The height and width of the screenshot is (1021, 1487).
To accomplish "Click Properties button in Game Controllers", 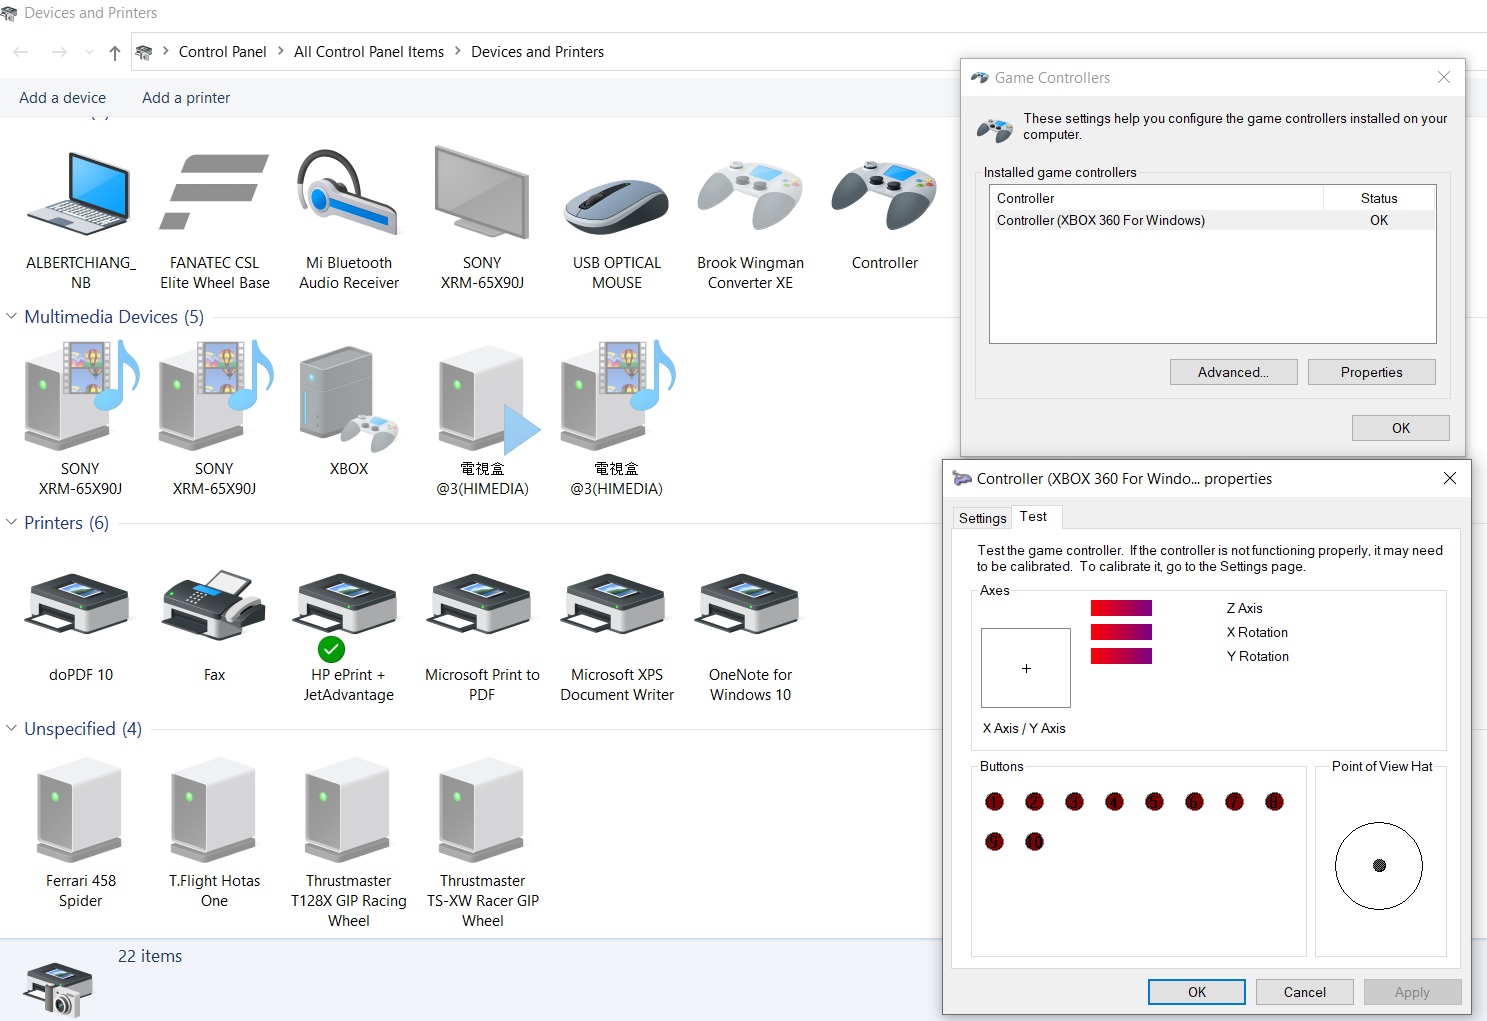I will tap(1371, 372).
